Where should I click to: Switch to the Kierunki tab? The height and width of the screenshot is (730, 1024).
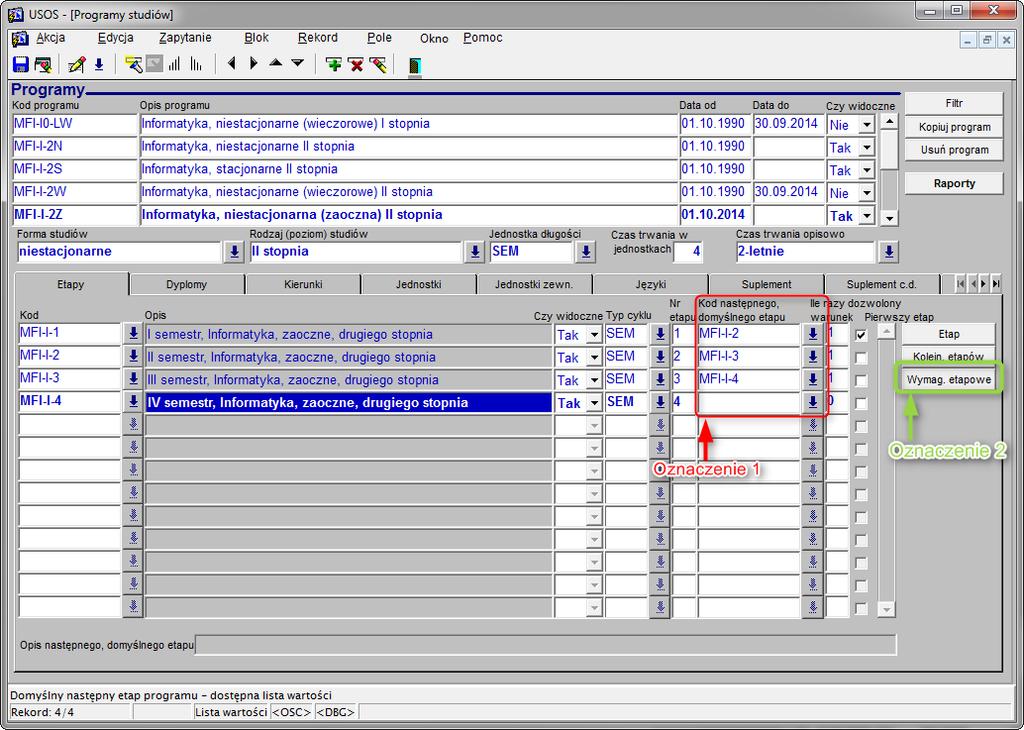click(x=303, y=285)
